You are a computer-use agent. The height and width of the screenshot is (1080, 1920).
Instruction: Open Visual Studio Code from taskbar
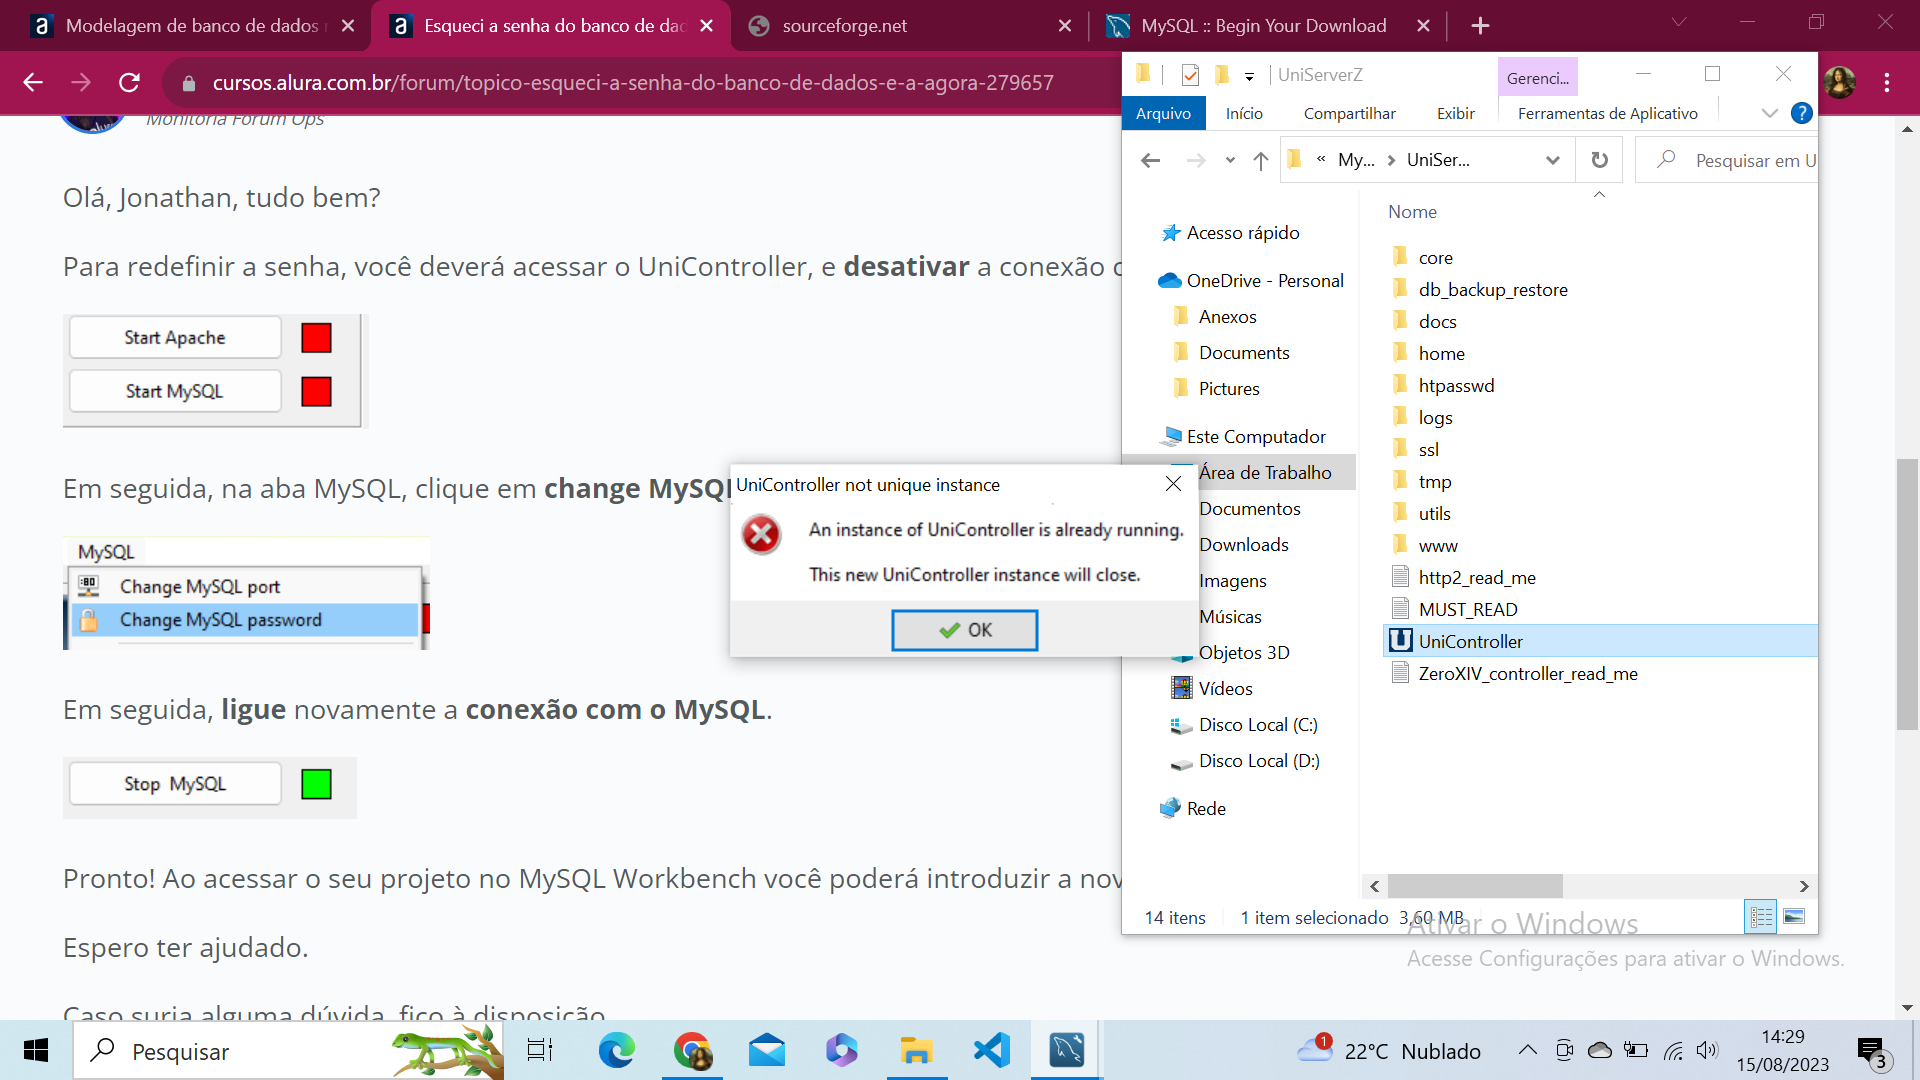pos(992,1050)
